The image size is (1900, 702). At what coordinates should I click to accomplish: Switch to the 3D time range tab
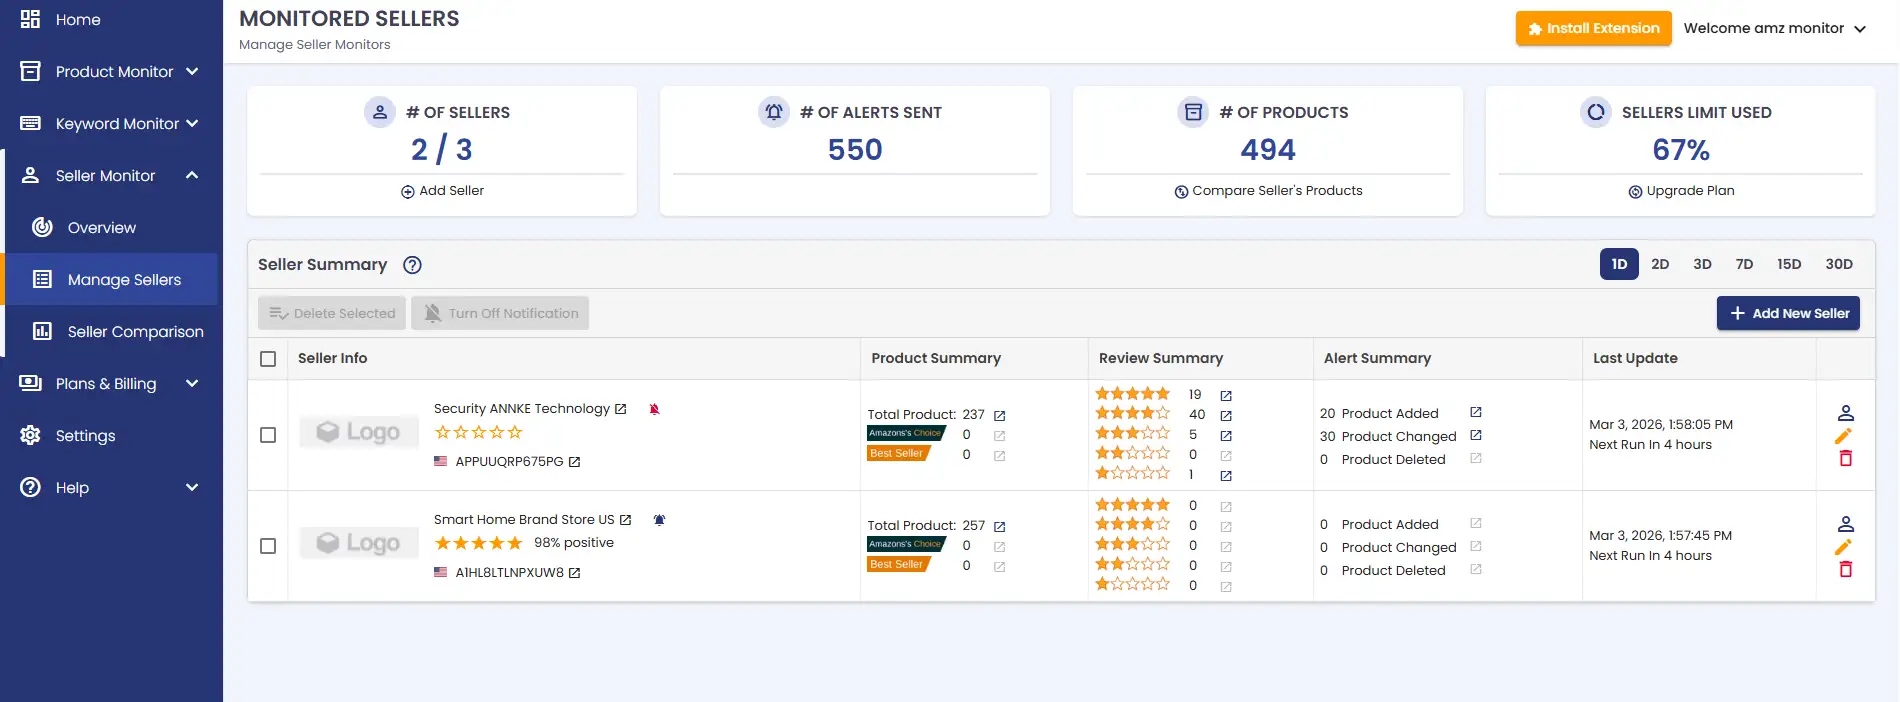[1702, 264]
